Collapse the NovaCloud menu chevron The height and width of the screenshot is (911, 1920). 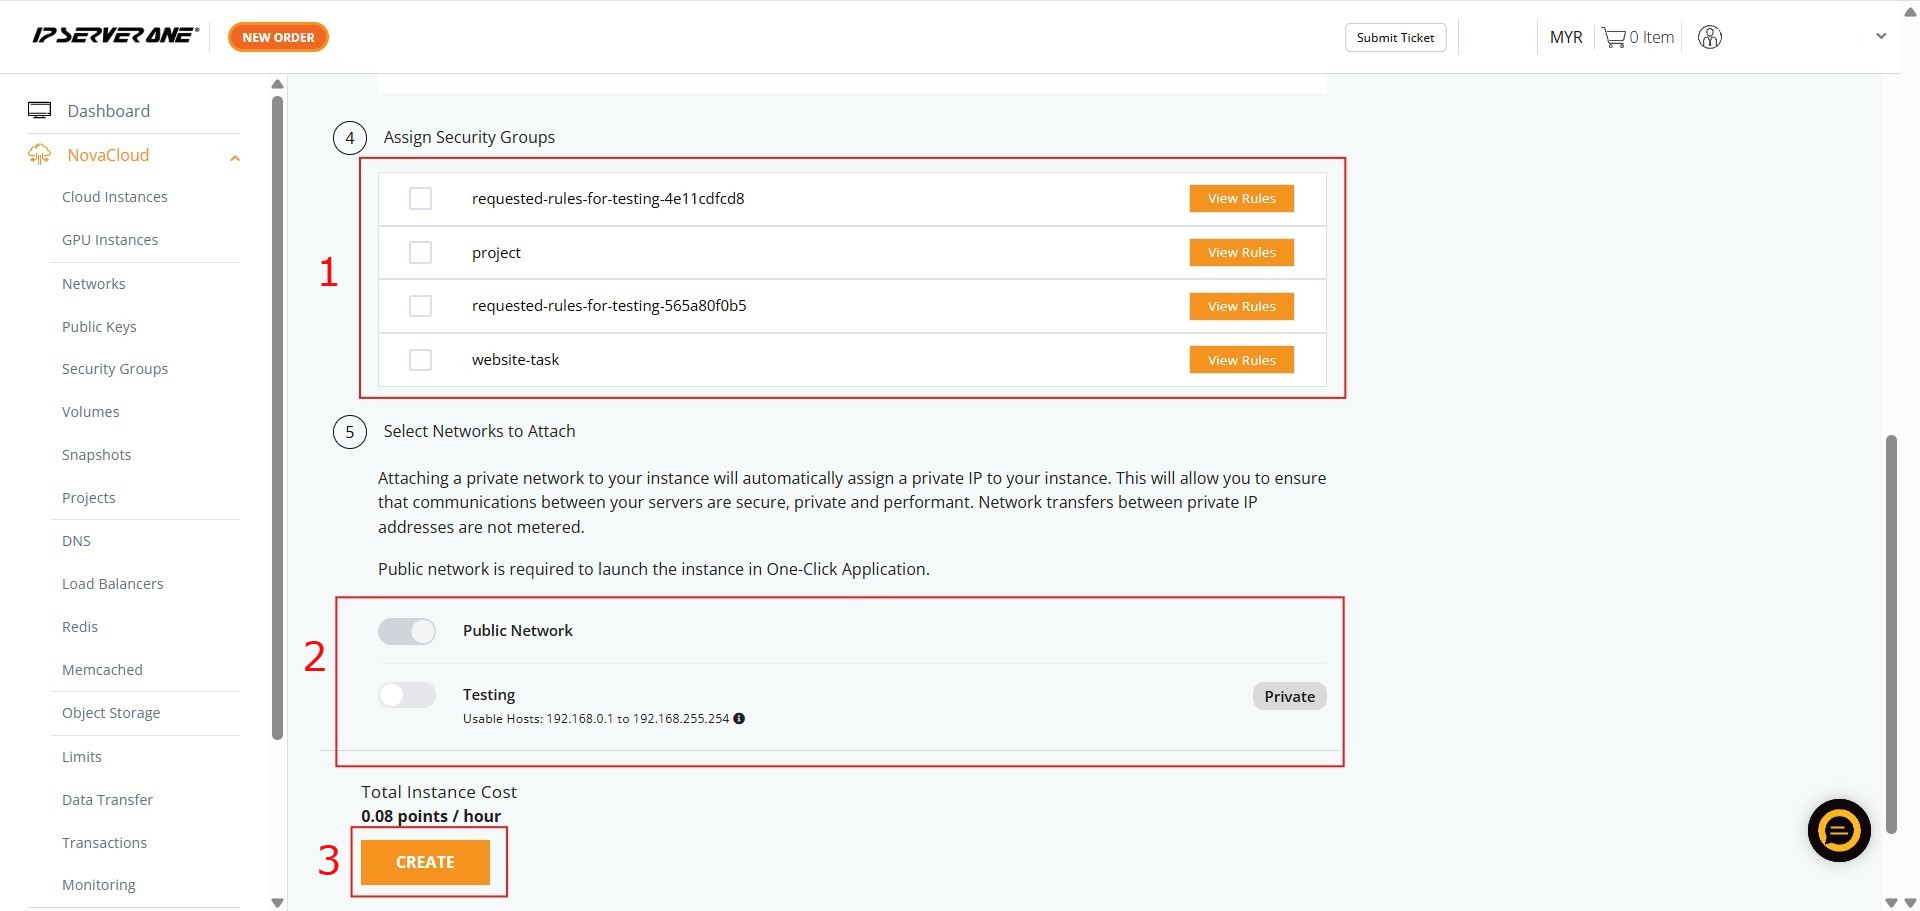point(235,158)
